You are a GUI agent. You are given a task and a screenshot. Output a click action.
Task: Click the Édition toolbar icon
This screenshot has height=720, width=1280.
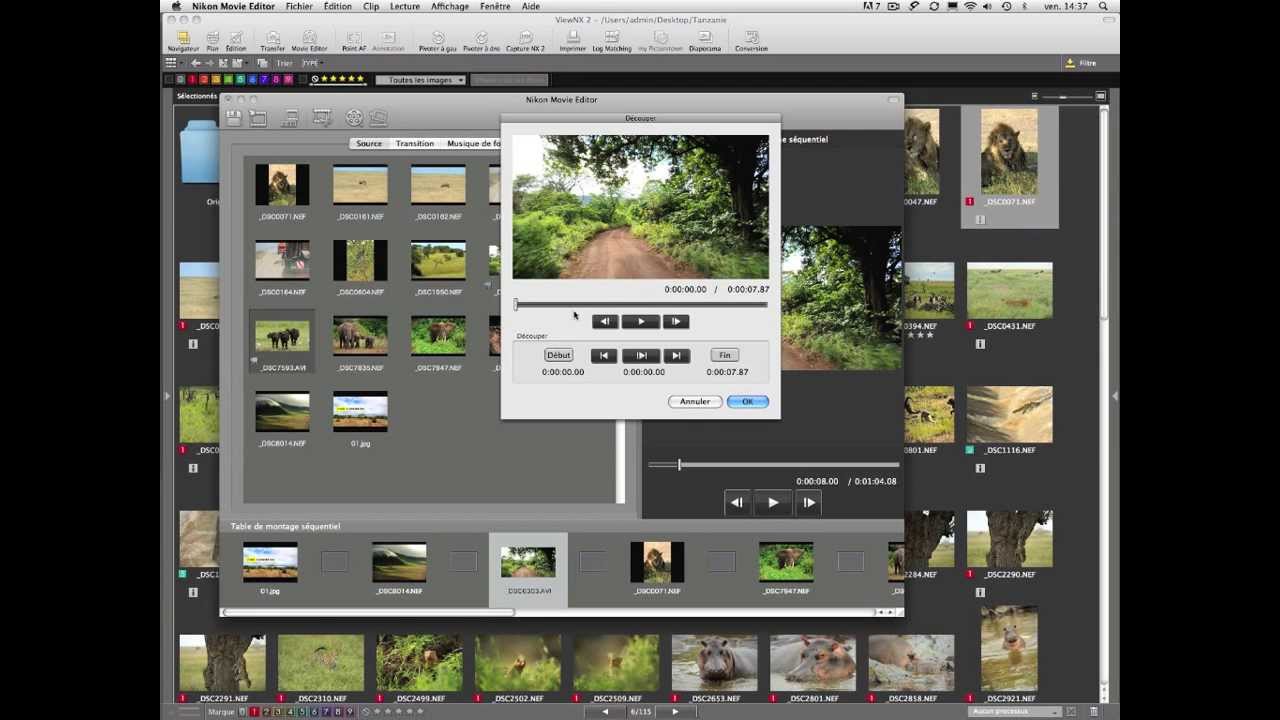pyautogui.click(x=235, y=41)
